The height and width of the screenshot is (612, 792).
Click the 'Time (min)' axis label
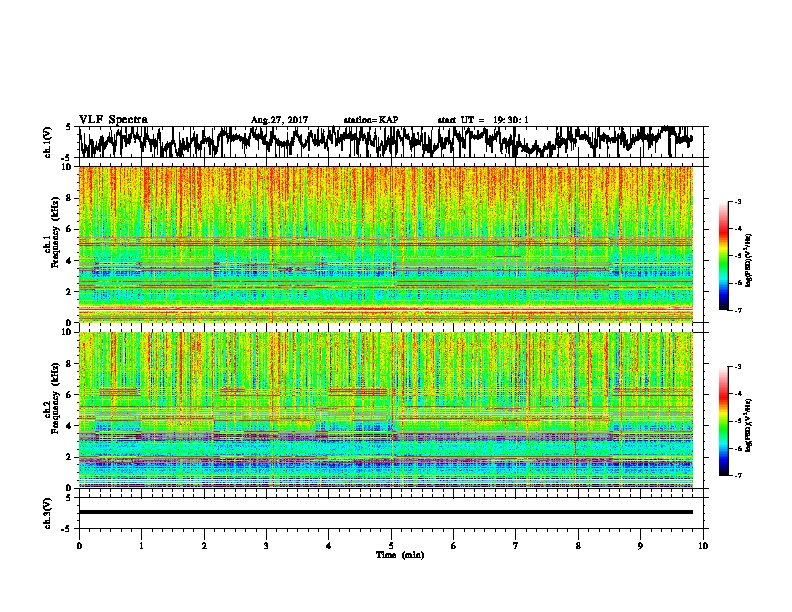400,555
